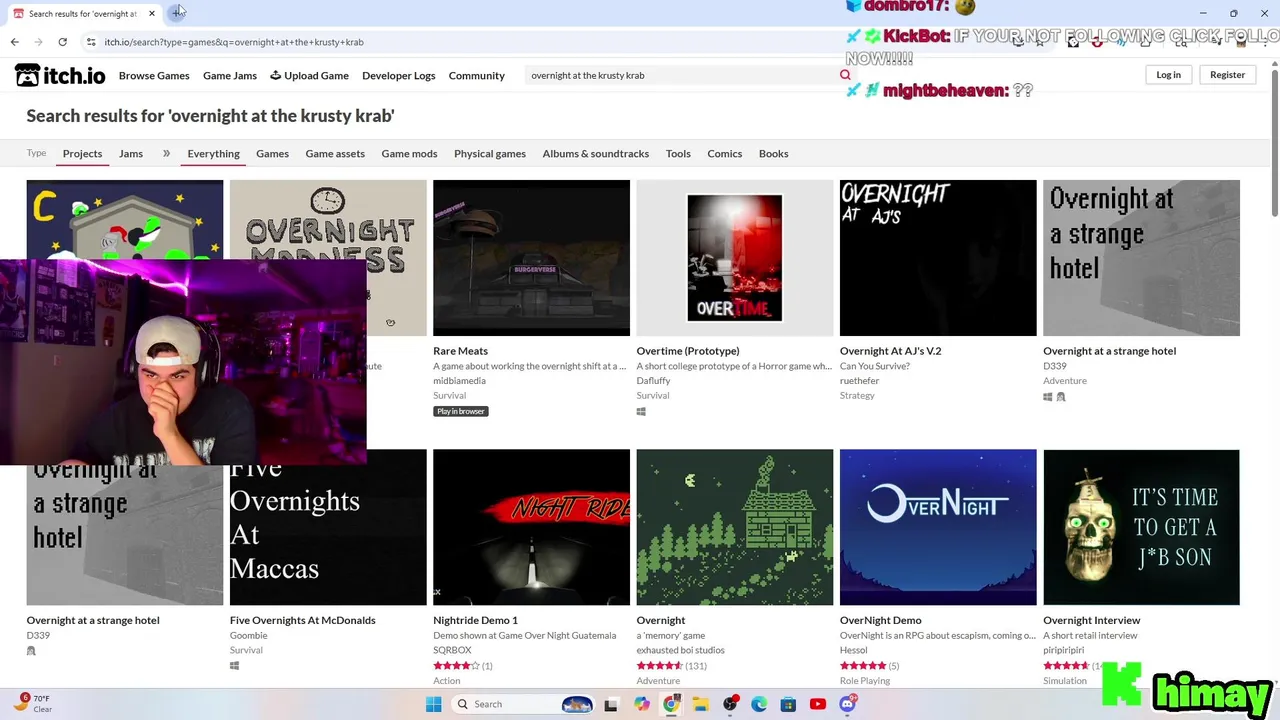Expand the » type filter arrows

coord(166,153)
